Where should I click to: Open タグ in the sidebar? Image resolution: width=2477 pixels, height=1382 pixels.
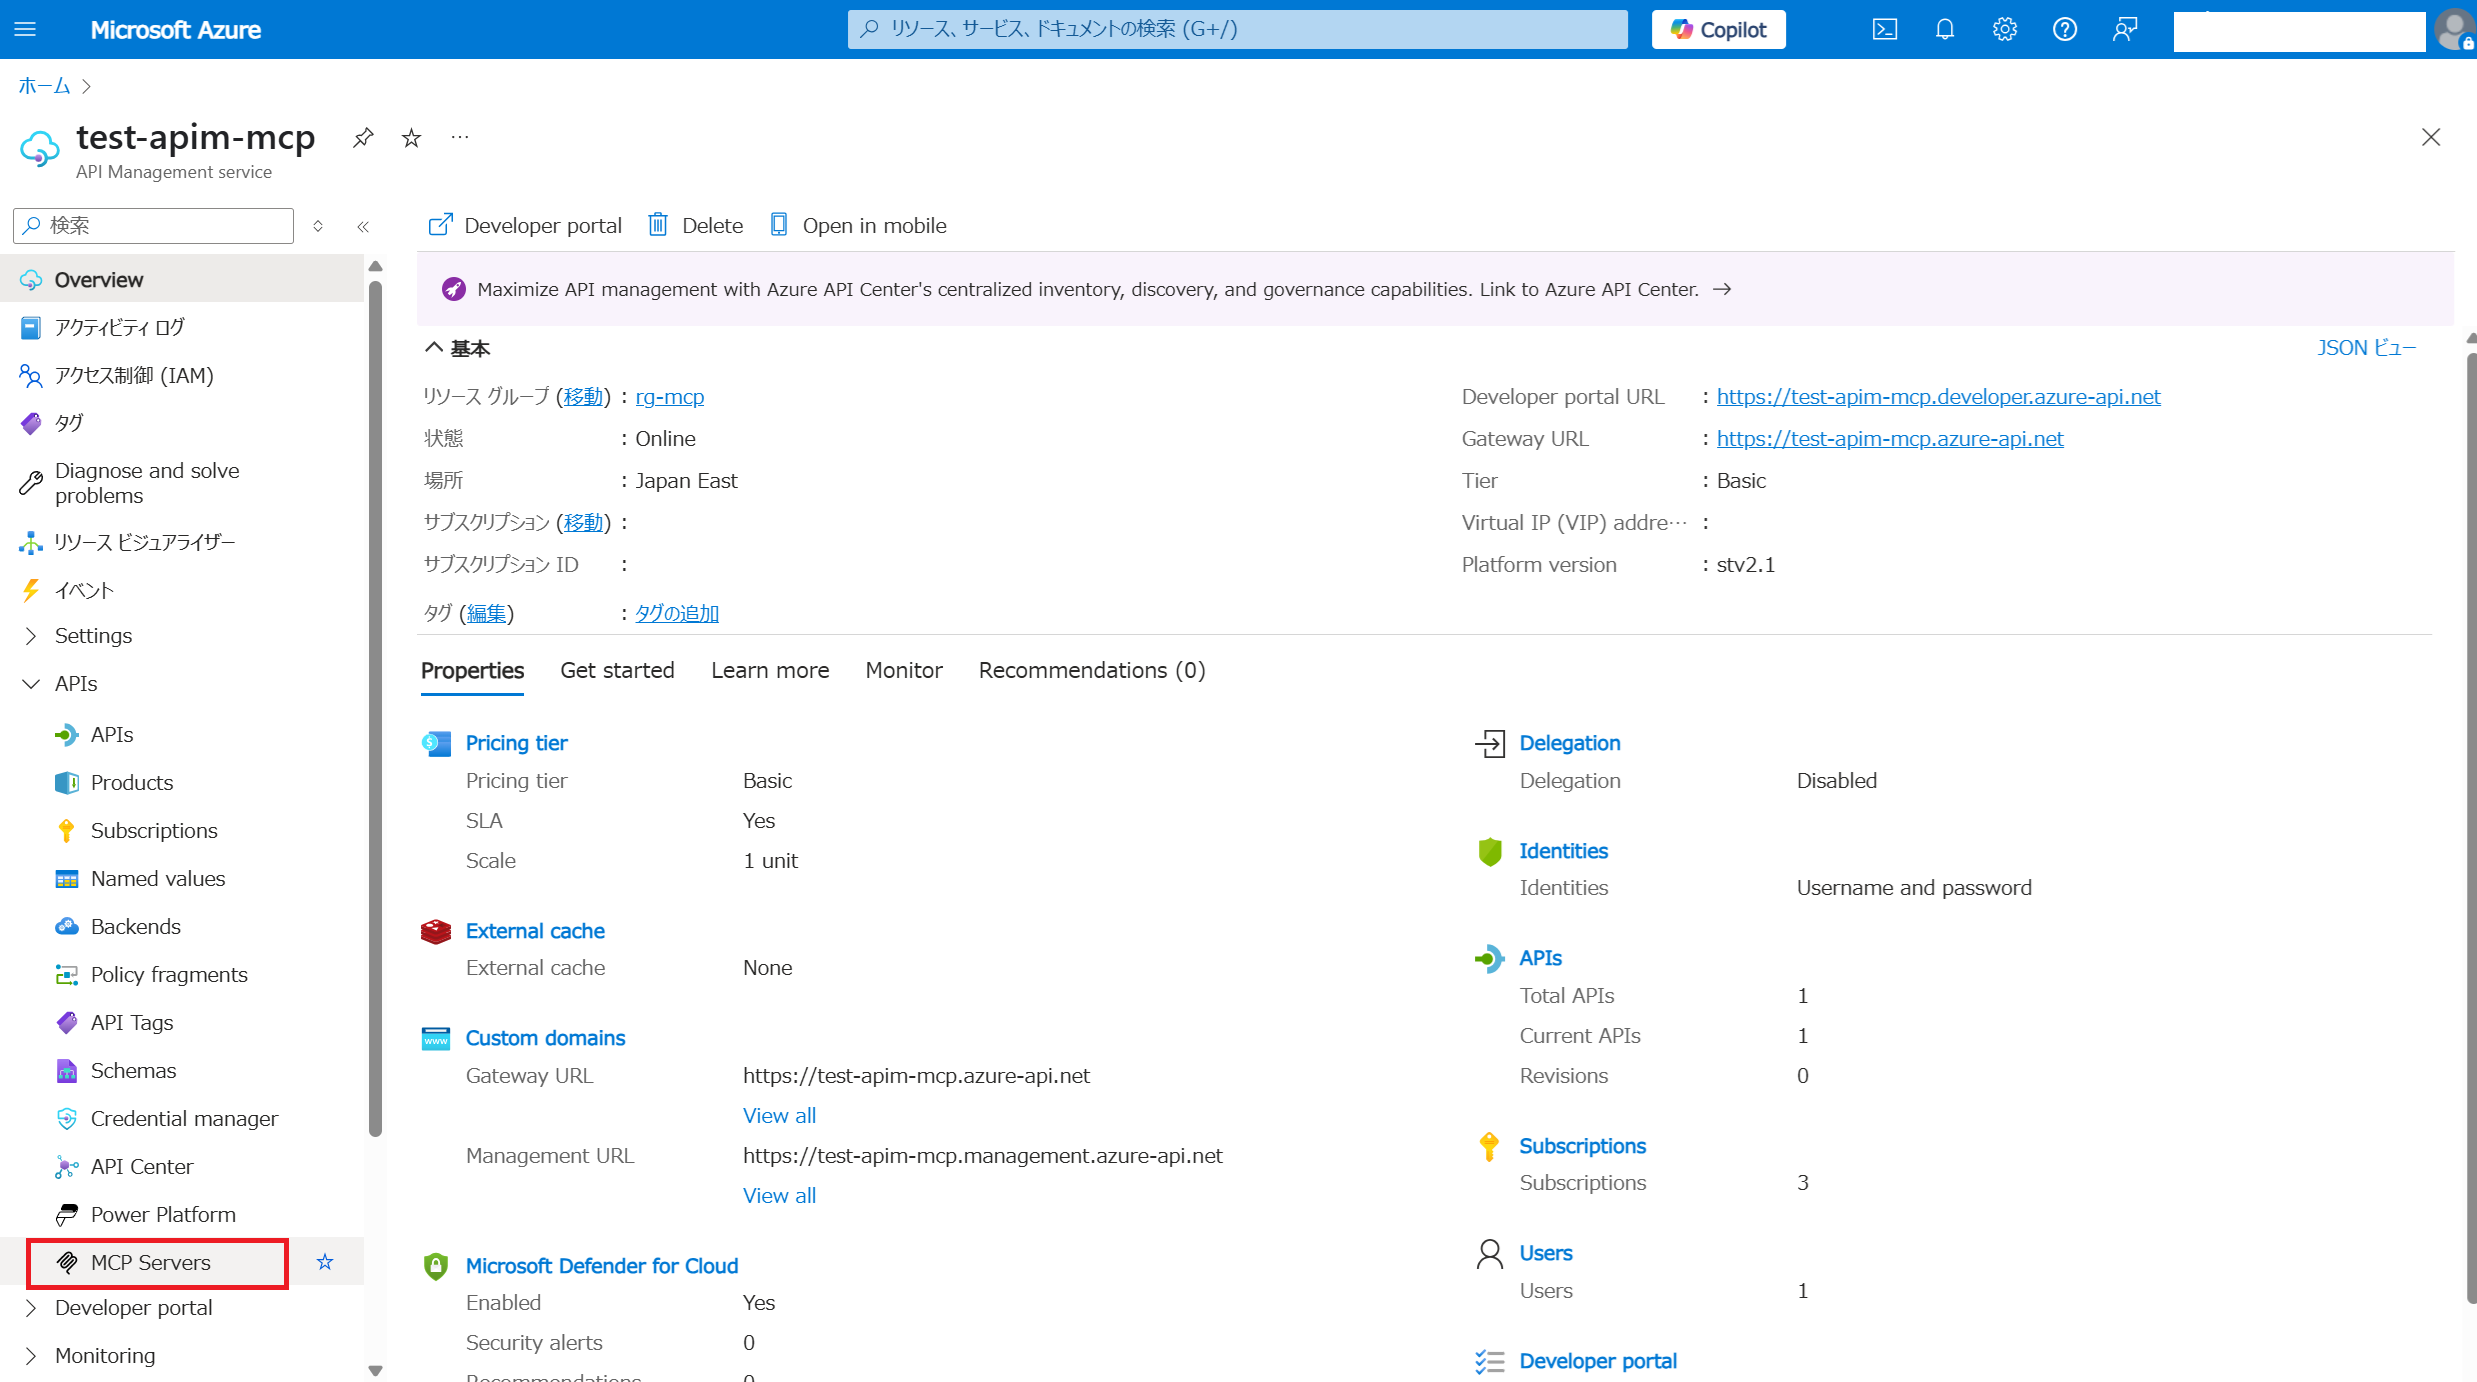182,423
